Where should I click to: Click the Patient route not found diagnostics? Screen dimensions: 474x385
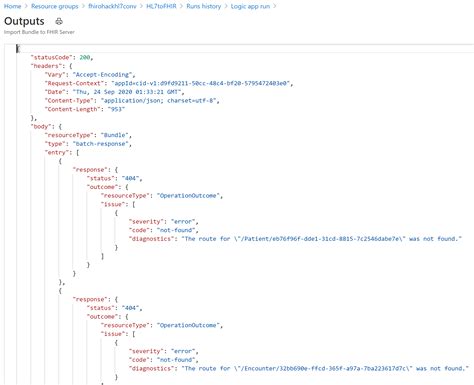(x=295, y=239)
